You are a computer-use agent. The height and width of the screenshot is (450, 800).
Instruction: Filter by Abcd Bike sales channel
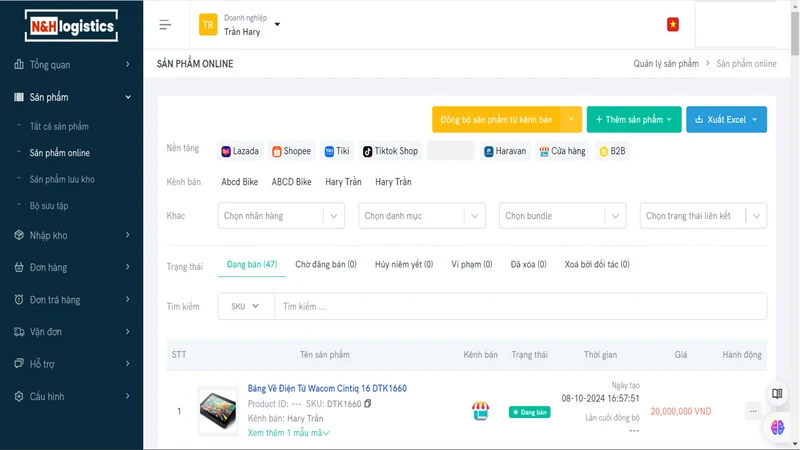tap(239, 182)
